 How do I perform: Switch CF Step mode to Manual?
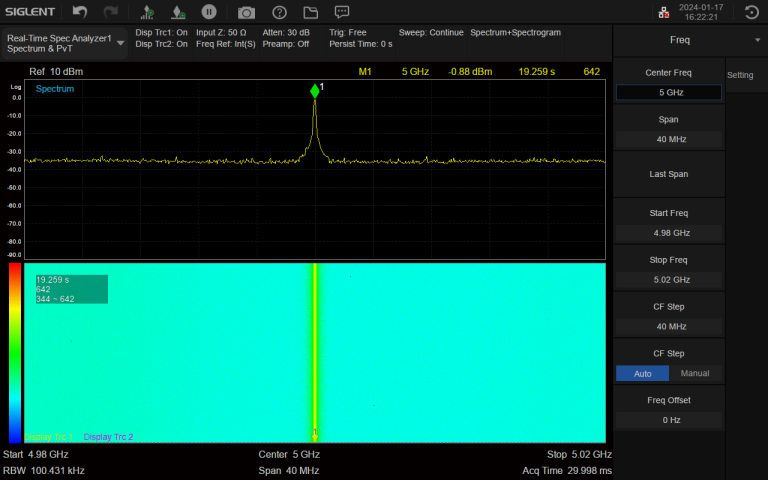[x=695, y=373]
